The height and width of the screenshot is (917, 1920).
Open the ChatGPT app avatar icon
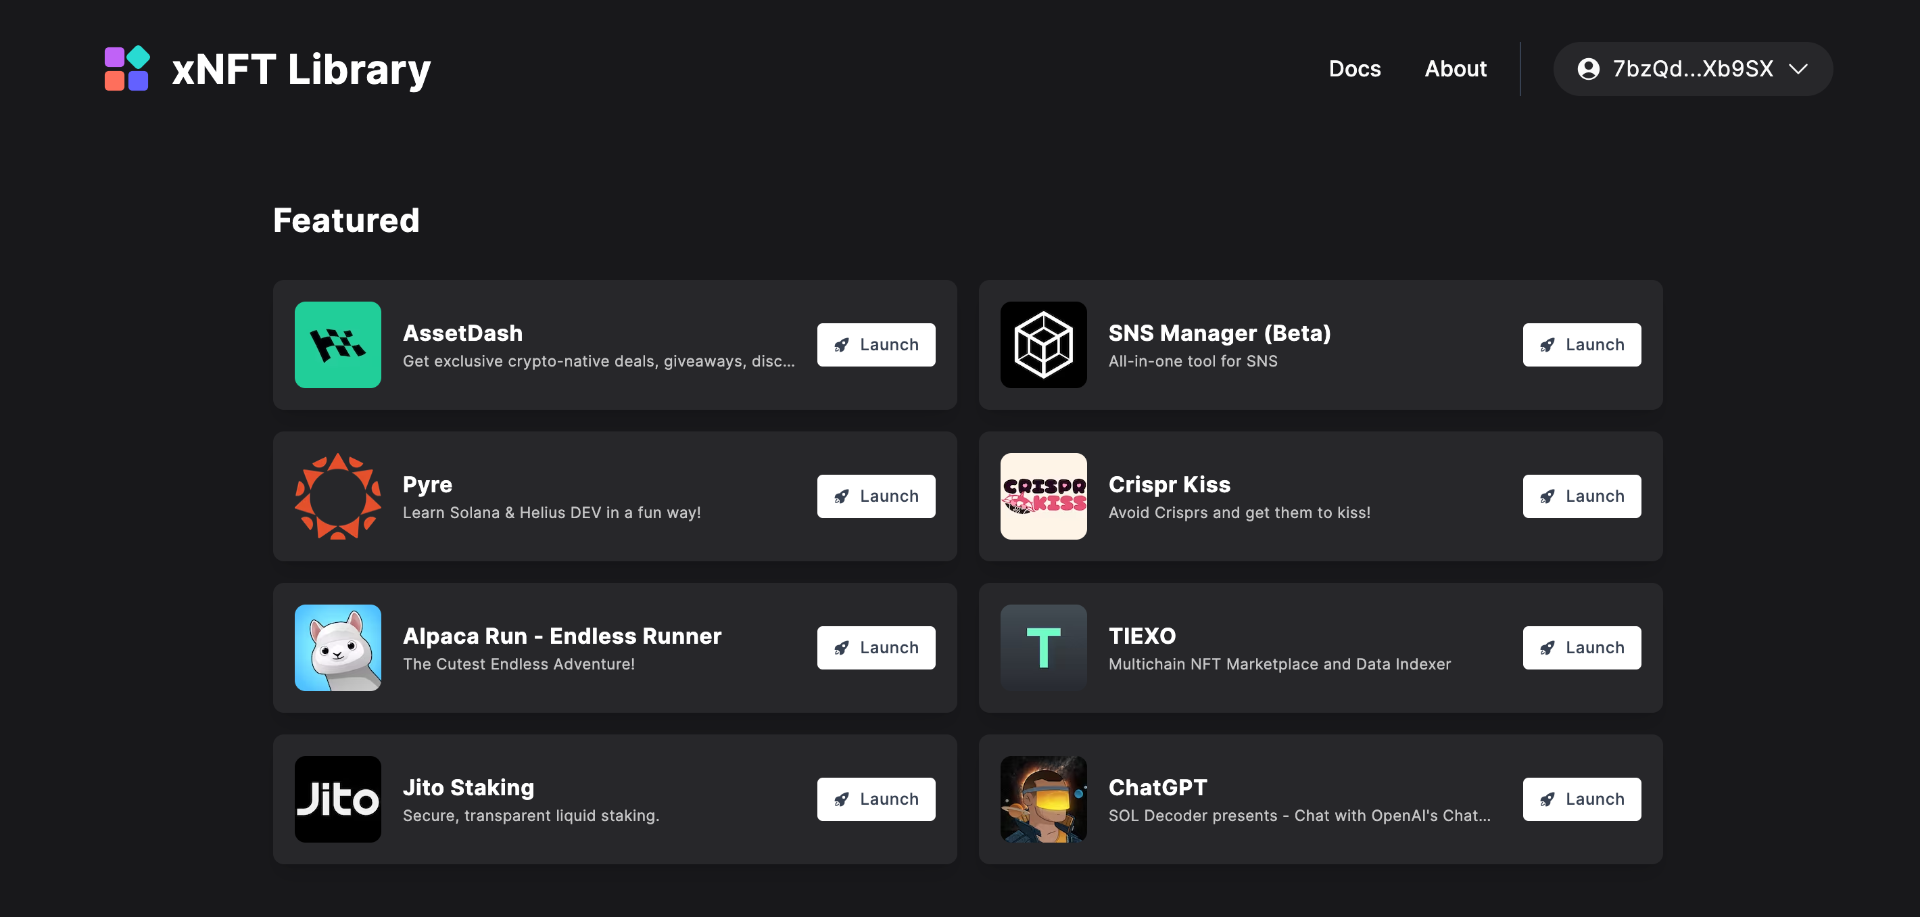click(1044, 799)
